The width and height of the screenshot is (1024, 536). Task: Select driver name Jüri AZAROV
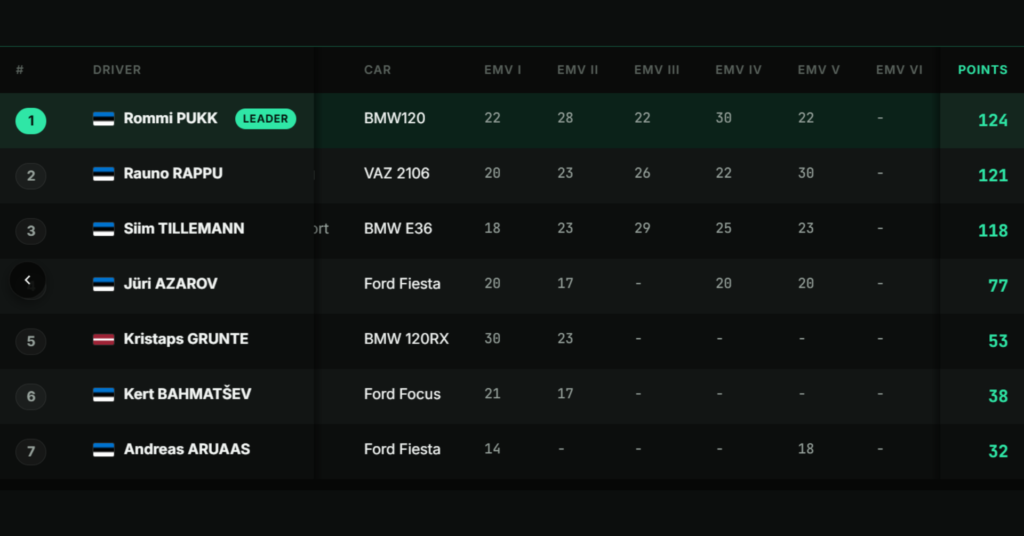tap(170, 284)
